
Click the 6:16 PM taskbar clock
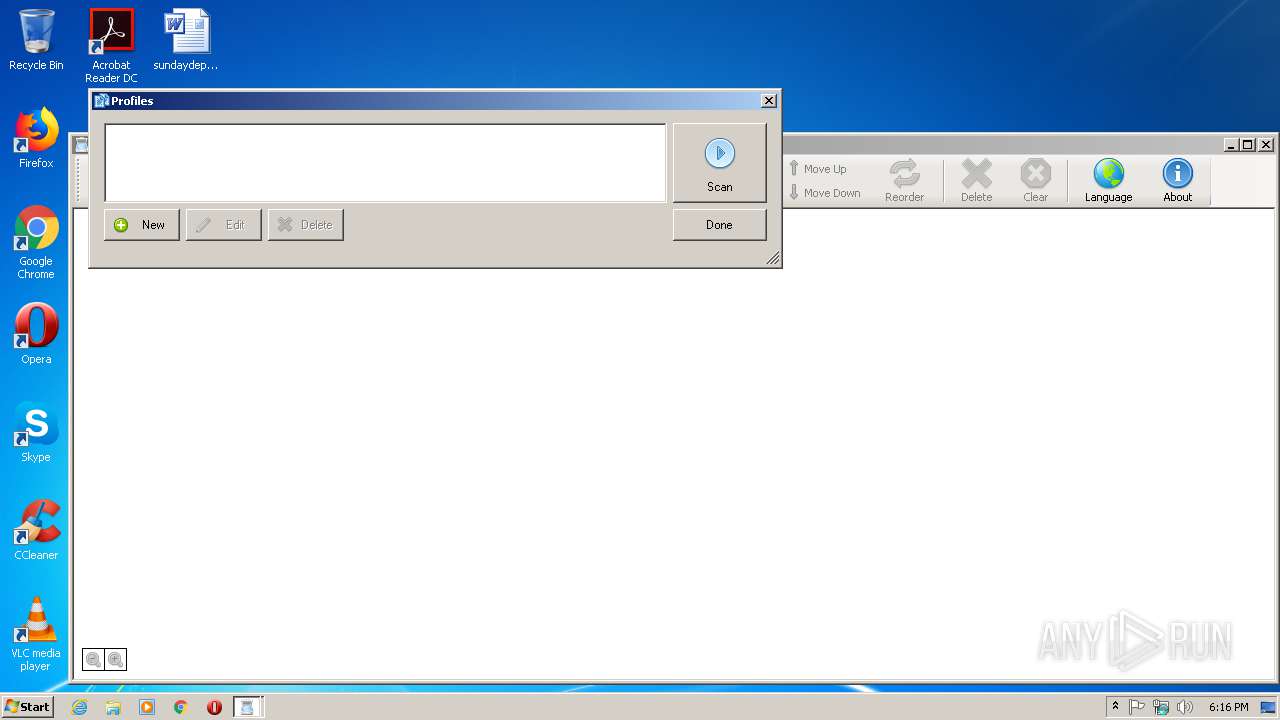tap(1228, 707)
